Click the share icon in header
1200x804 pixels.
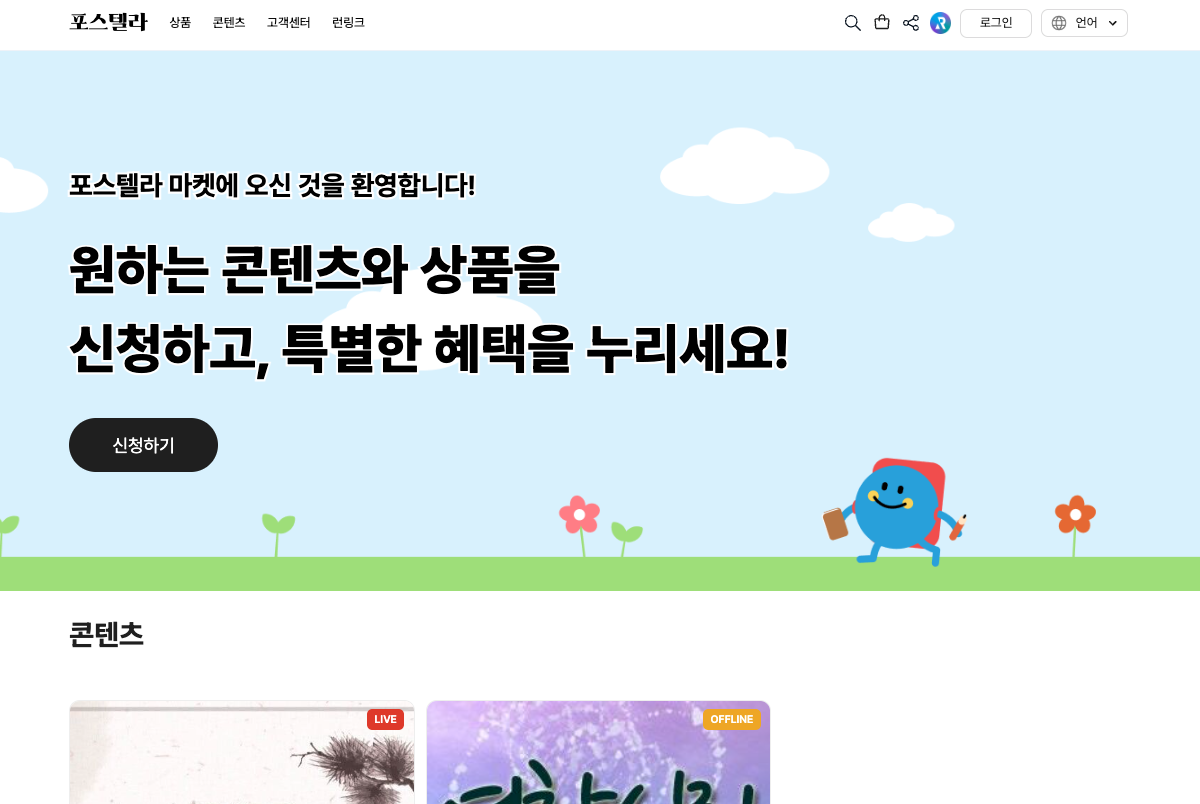[911, 23]
